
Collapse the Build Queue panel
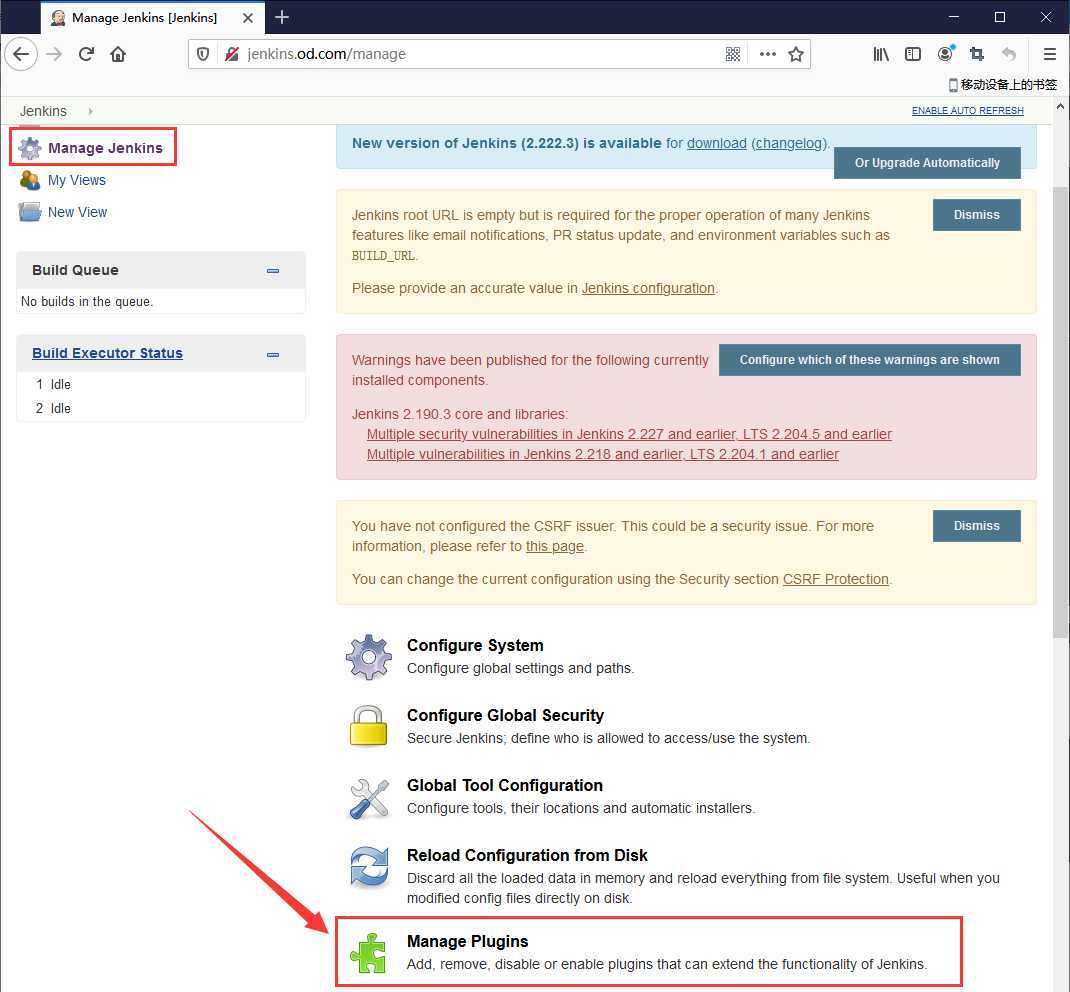(x=273, y=271)
